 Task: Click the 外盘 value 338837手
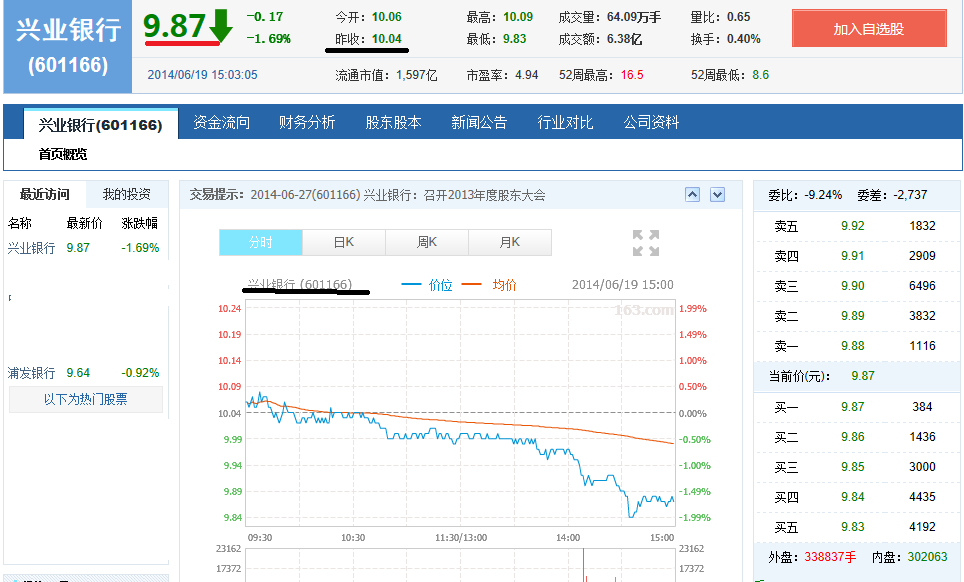[x=830, y=557]
